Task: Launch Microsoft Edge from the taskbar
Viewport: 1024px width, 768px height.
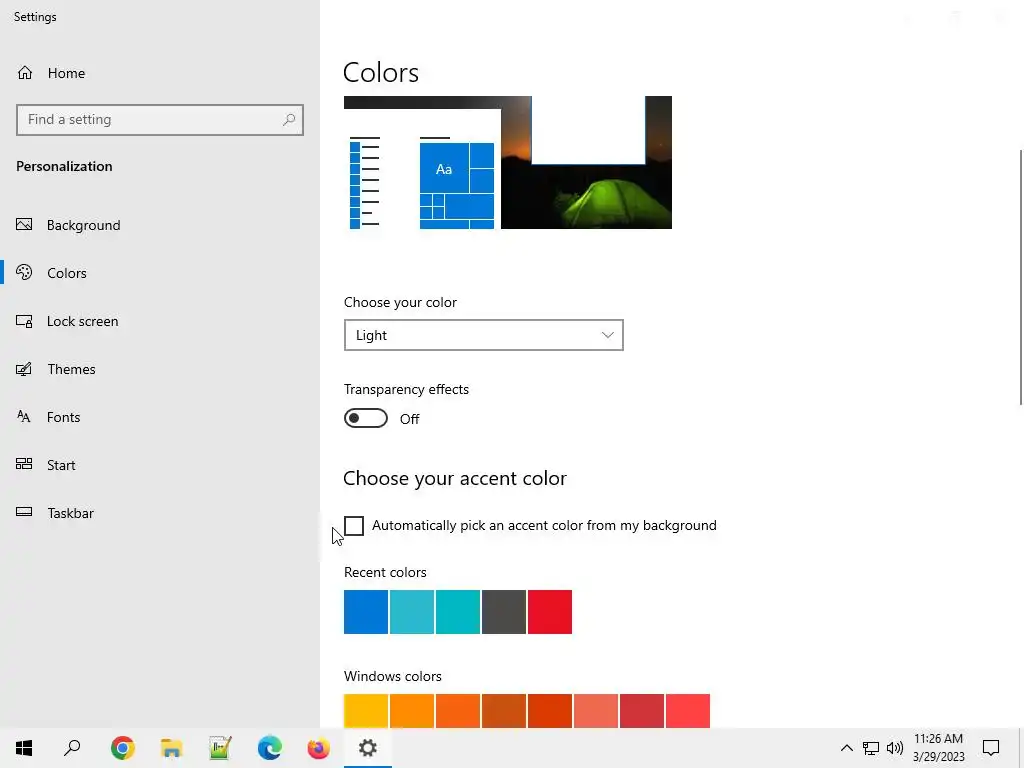Action: pos(270,748)
